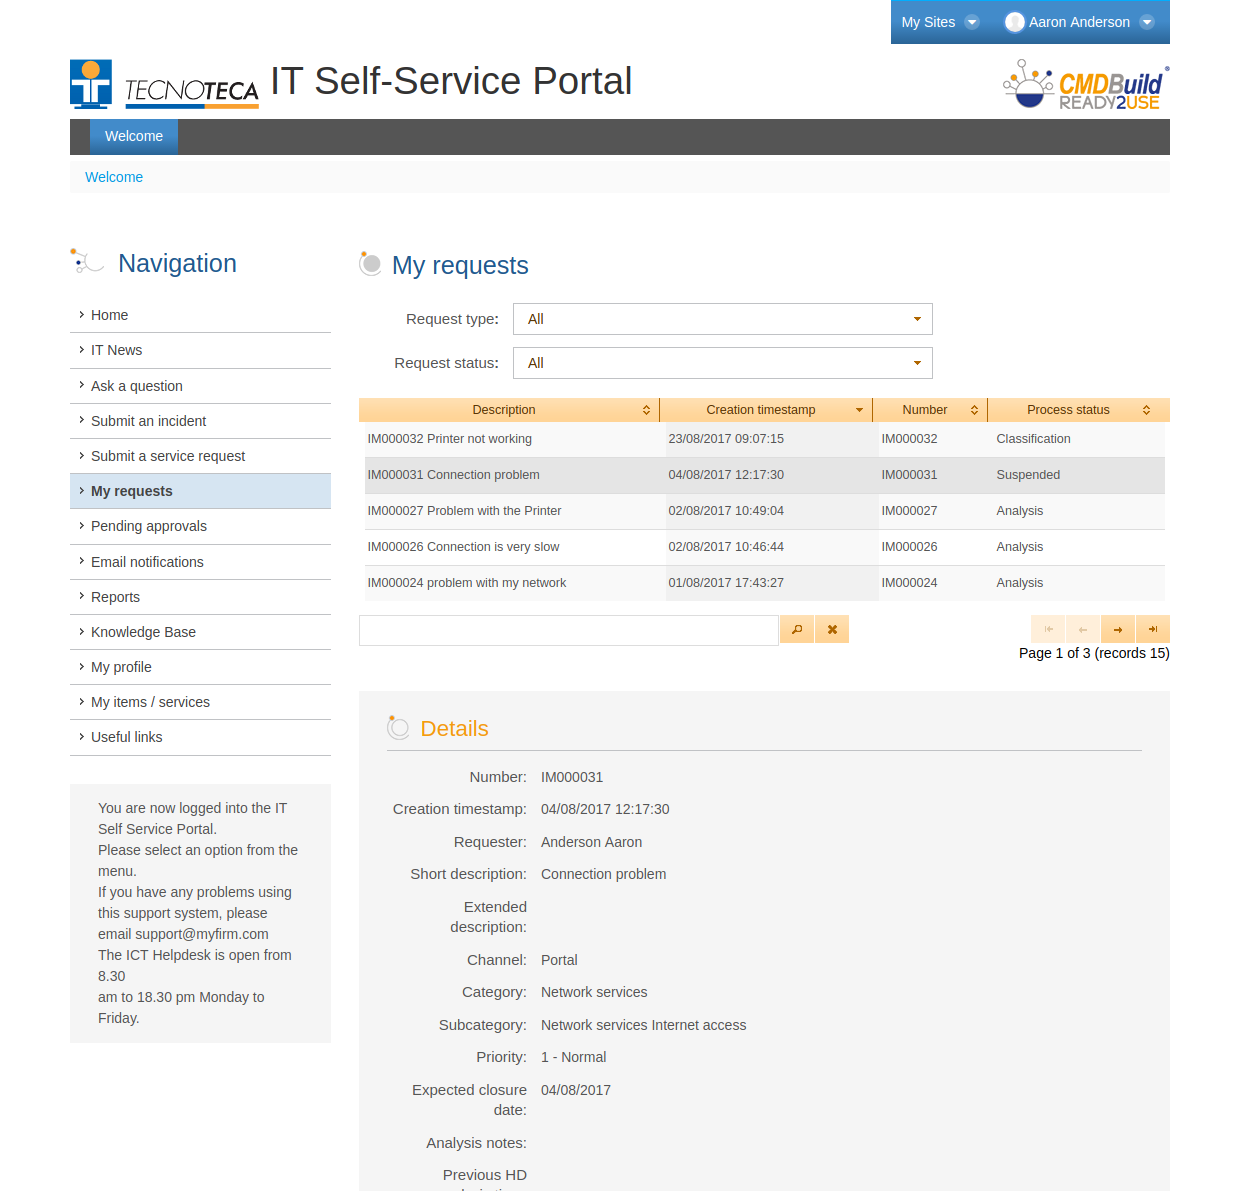Open Submit an incident in navigation
Viewport: 1240px width, 1191px height.
[148, 421]
